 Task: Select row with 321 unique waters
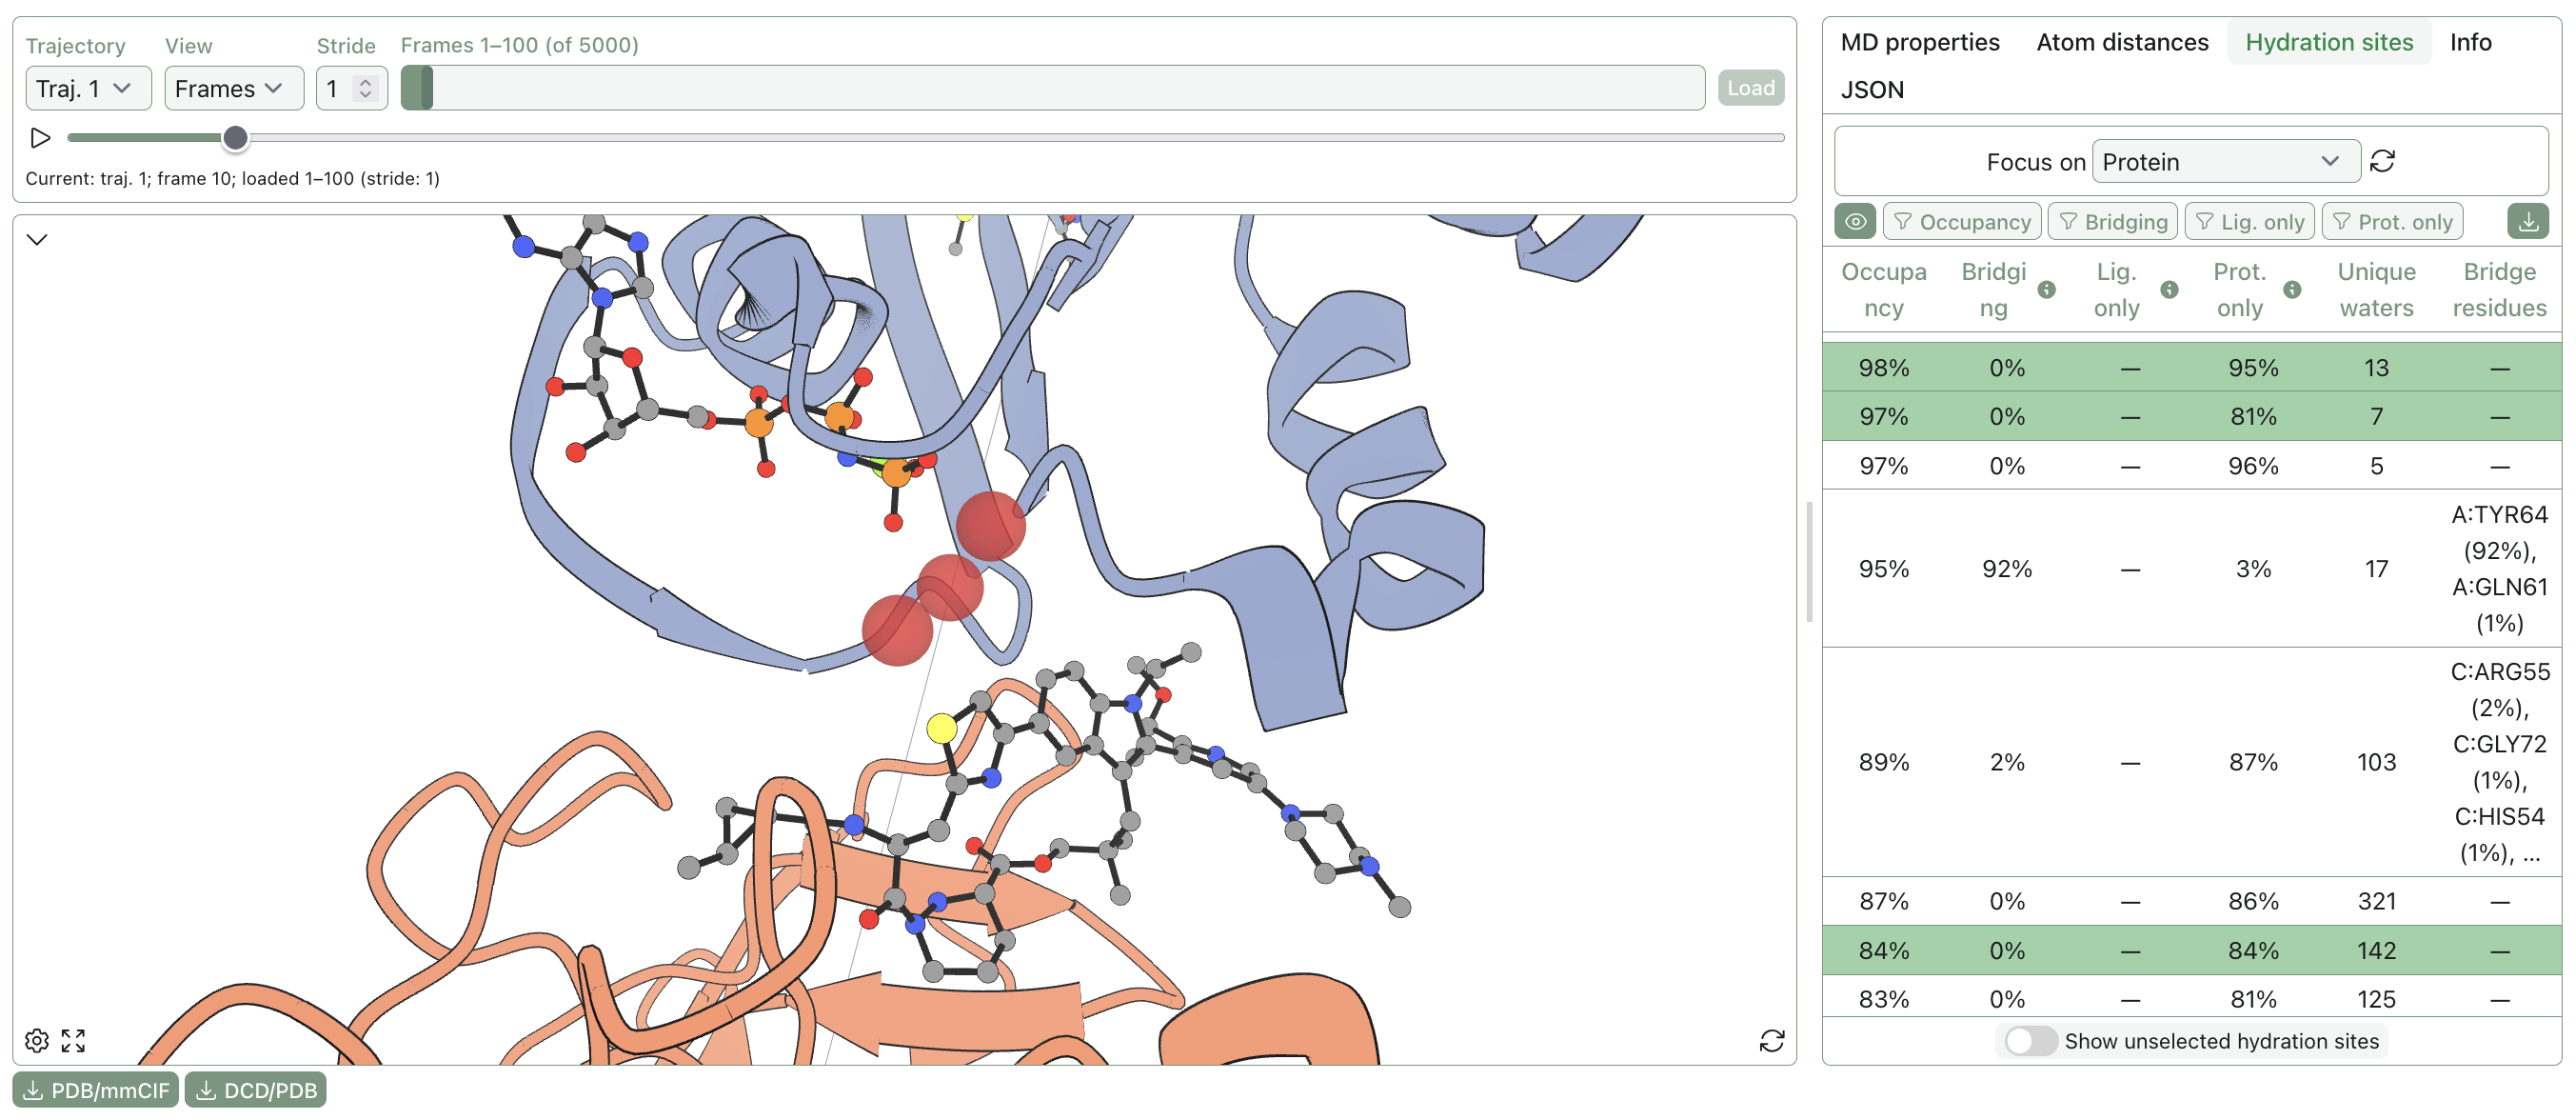(2191, 900)
